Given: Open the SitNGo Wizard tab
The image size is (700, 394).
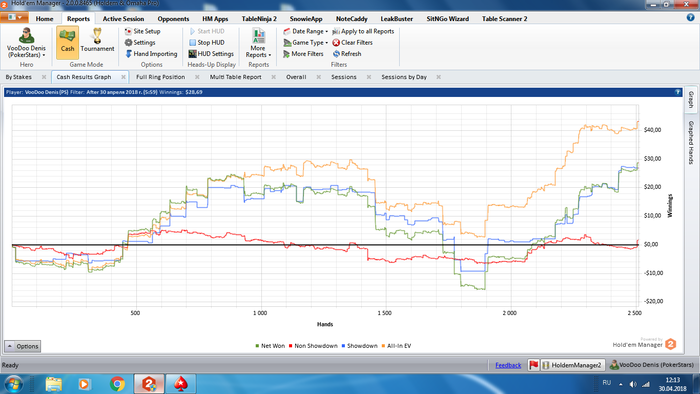Looking at the screenshot, I should 447,19.
